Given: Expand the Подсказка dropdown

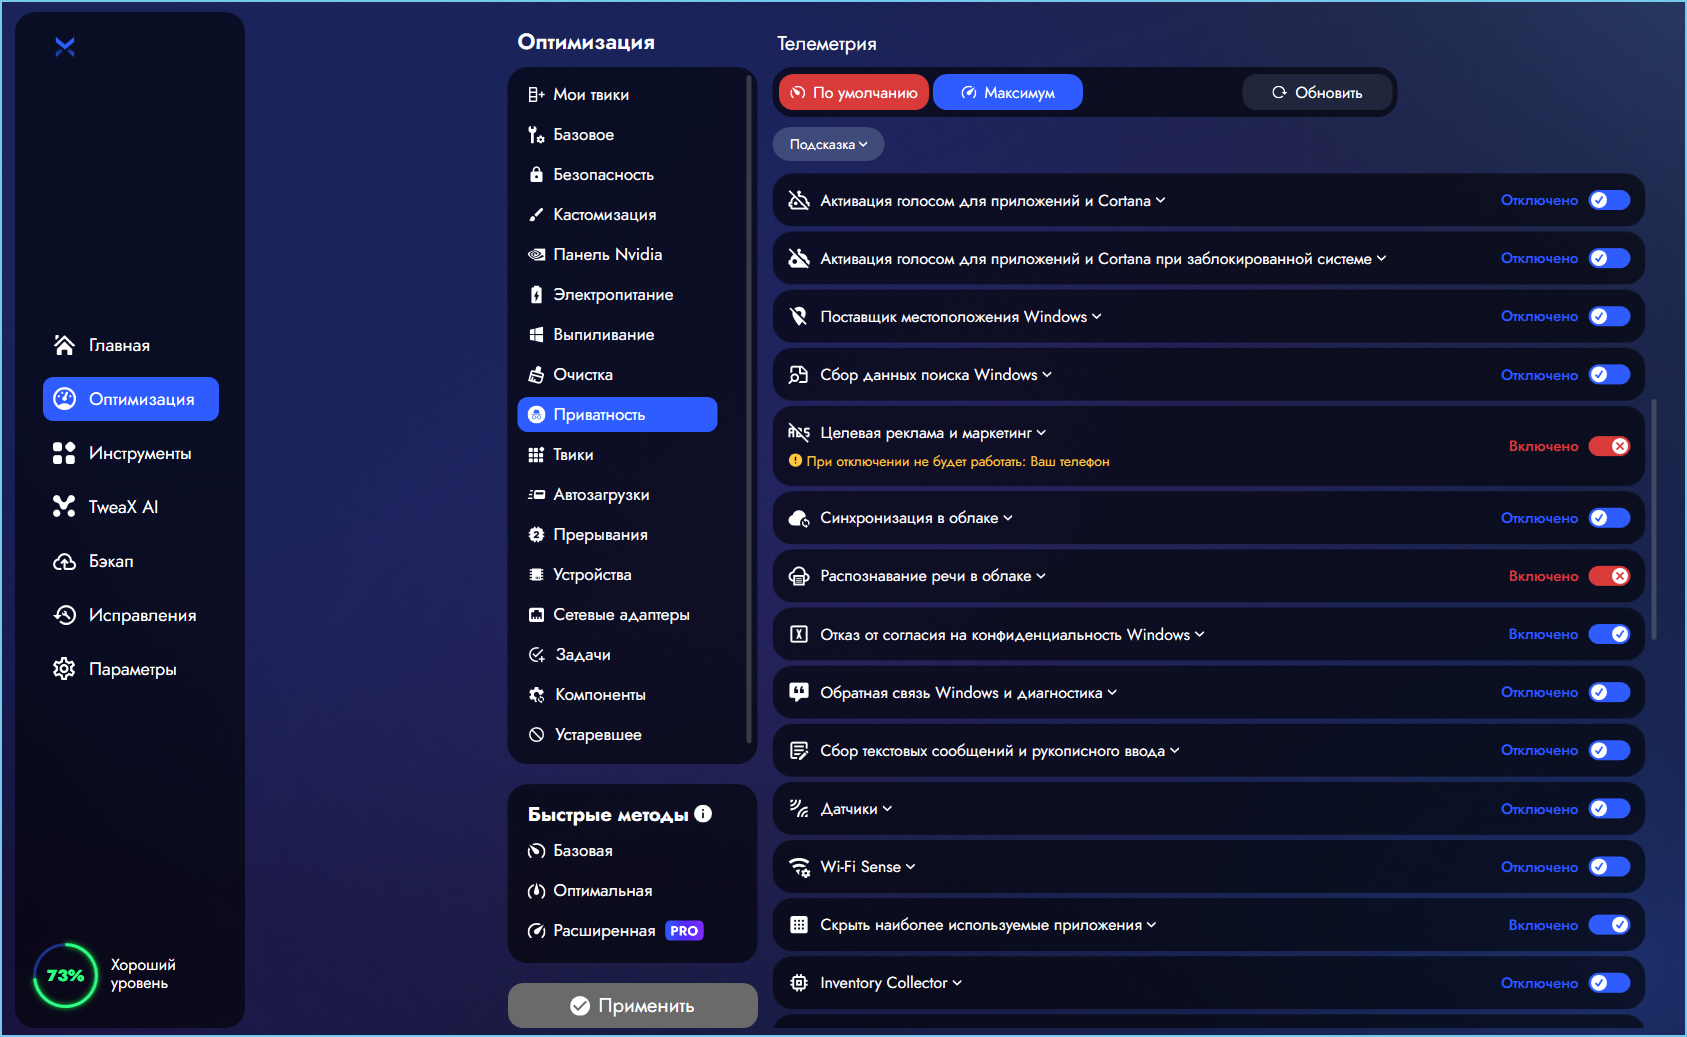Looking at the screenshot, I should coord(828,144).
